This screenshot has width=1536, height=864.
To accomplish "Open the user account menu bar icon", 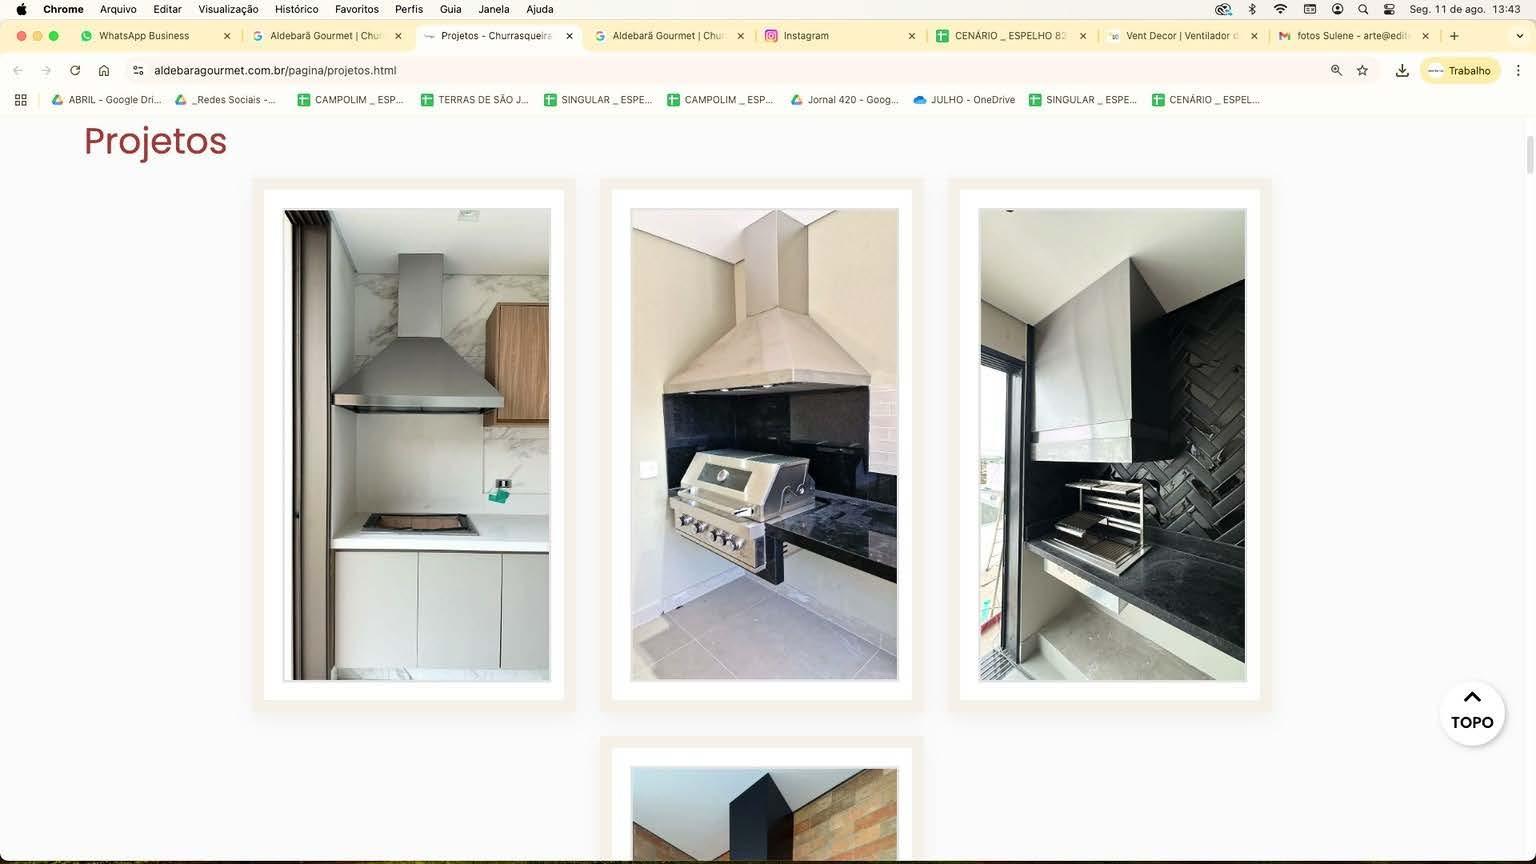I will pos(1337,9).
